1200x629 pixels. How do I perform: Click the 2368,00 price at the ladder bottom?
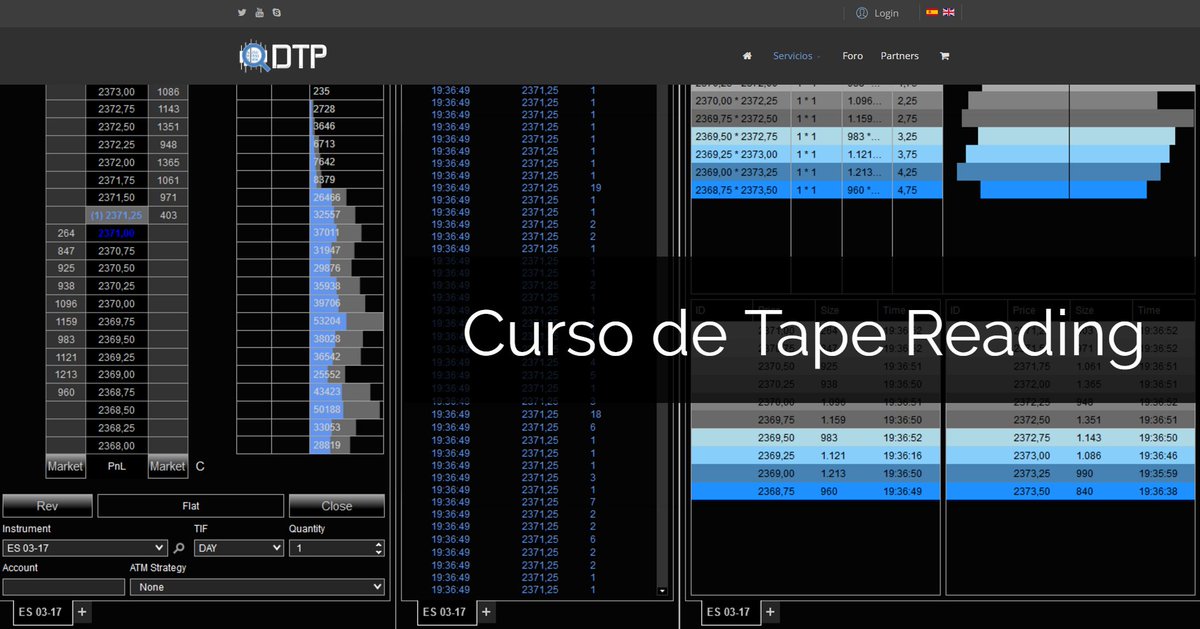pyautogui.click(x=117, y=445)
